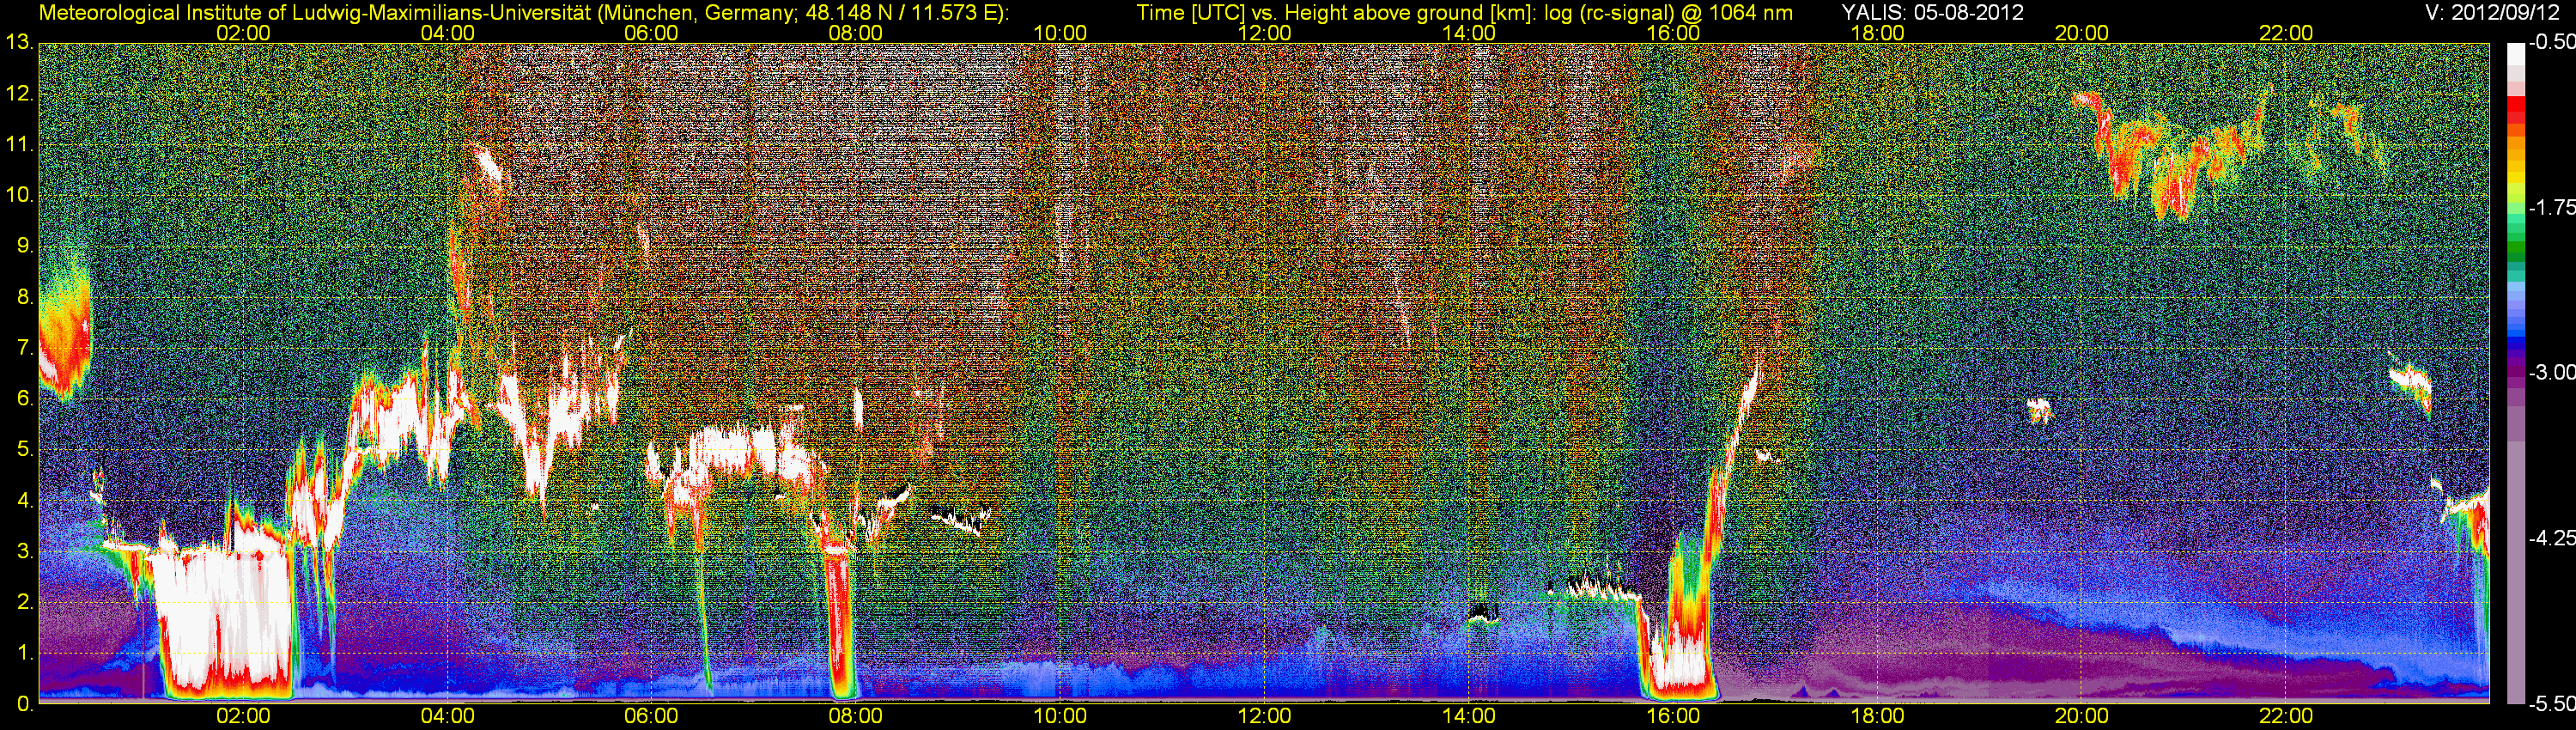Pick the 11 km height axis label

18,145
